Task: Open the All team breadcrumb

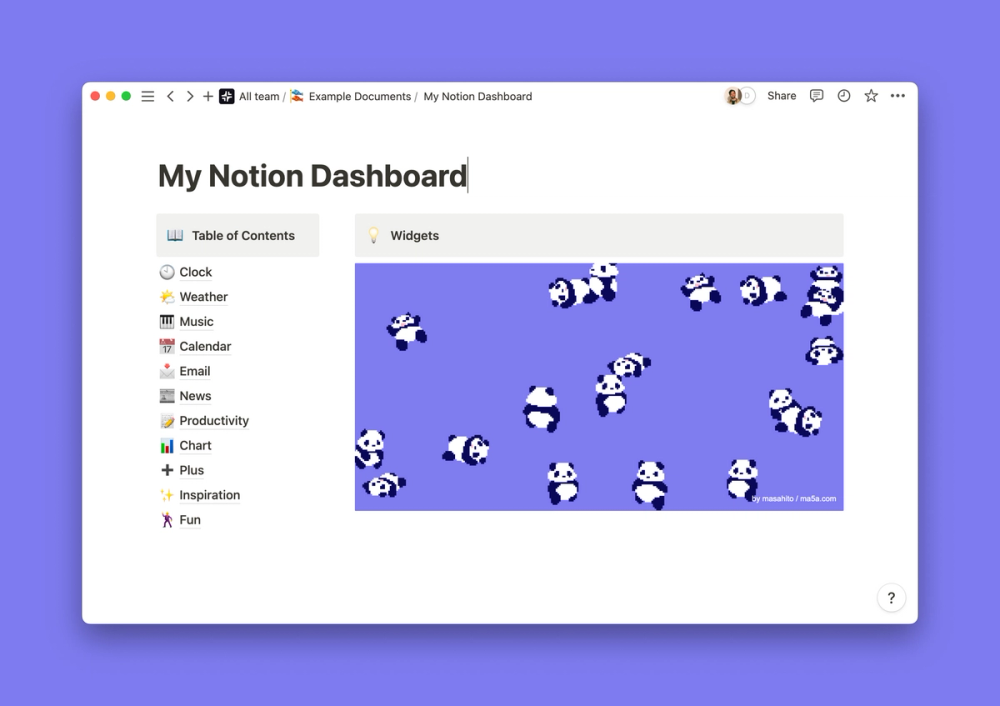Action: [259, 96]
